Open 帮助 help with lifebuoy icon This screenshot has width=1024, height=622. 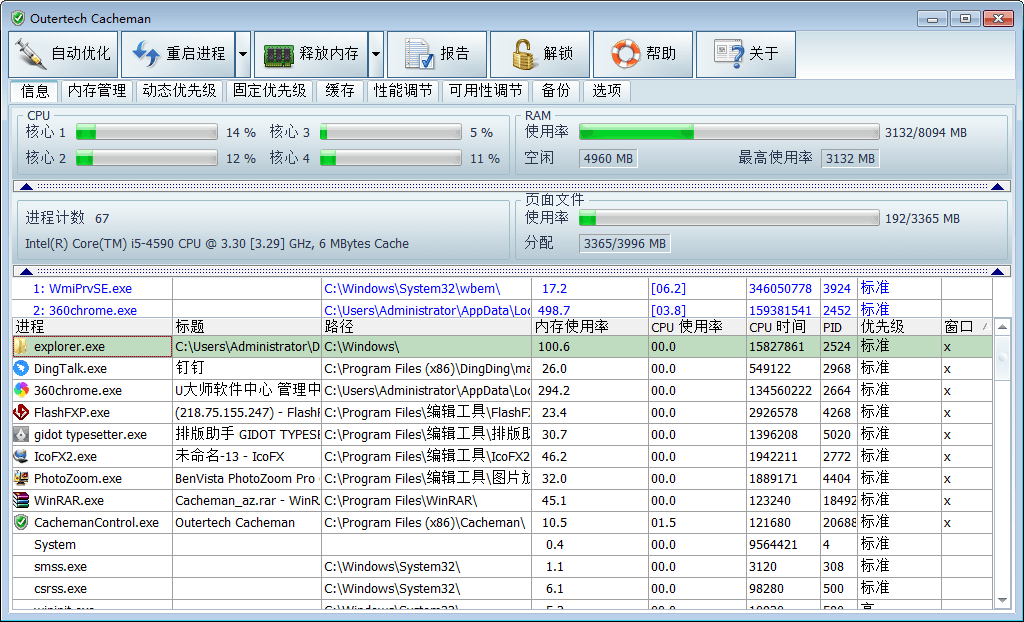(x=643, y=54)
